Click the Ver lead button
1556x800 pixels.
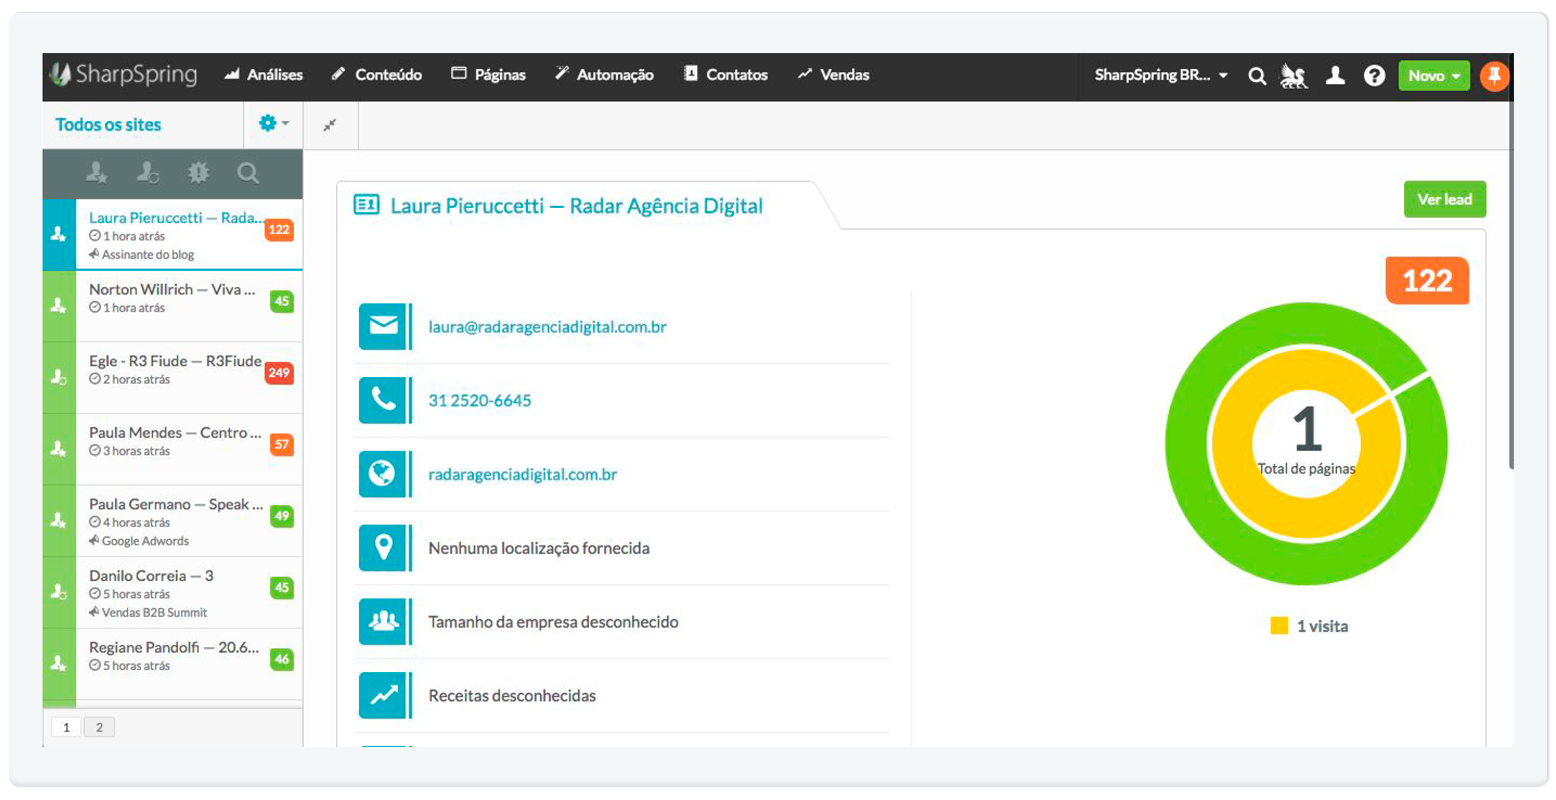1444,199
